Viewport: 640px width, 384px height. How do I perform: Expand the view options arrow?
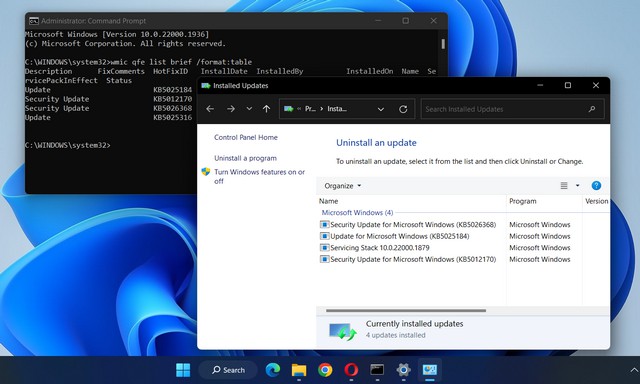578,186
